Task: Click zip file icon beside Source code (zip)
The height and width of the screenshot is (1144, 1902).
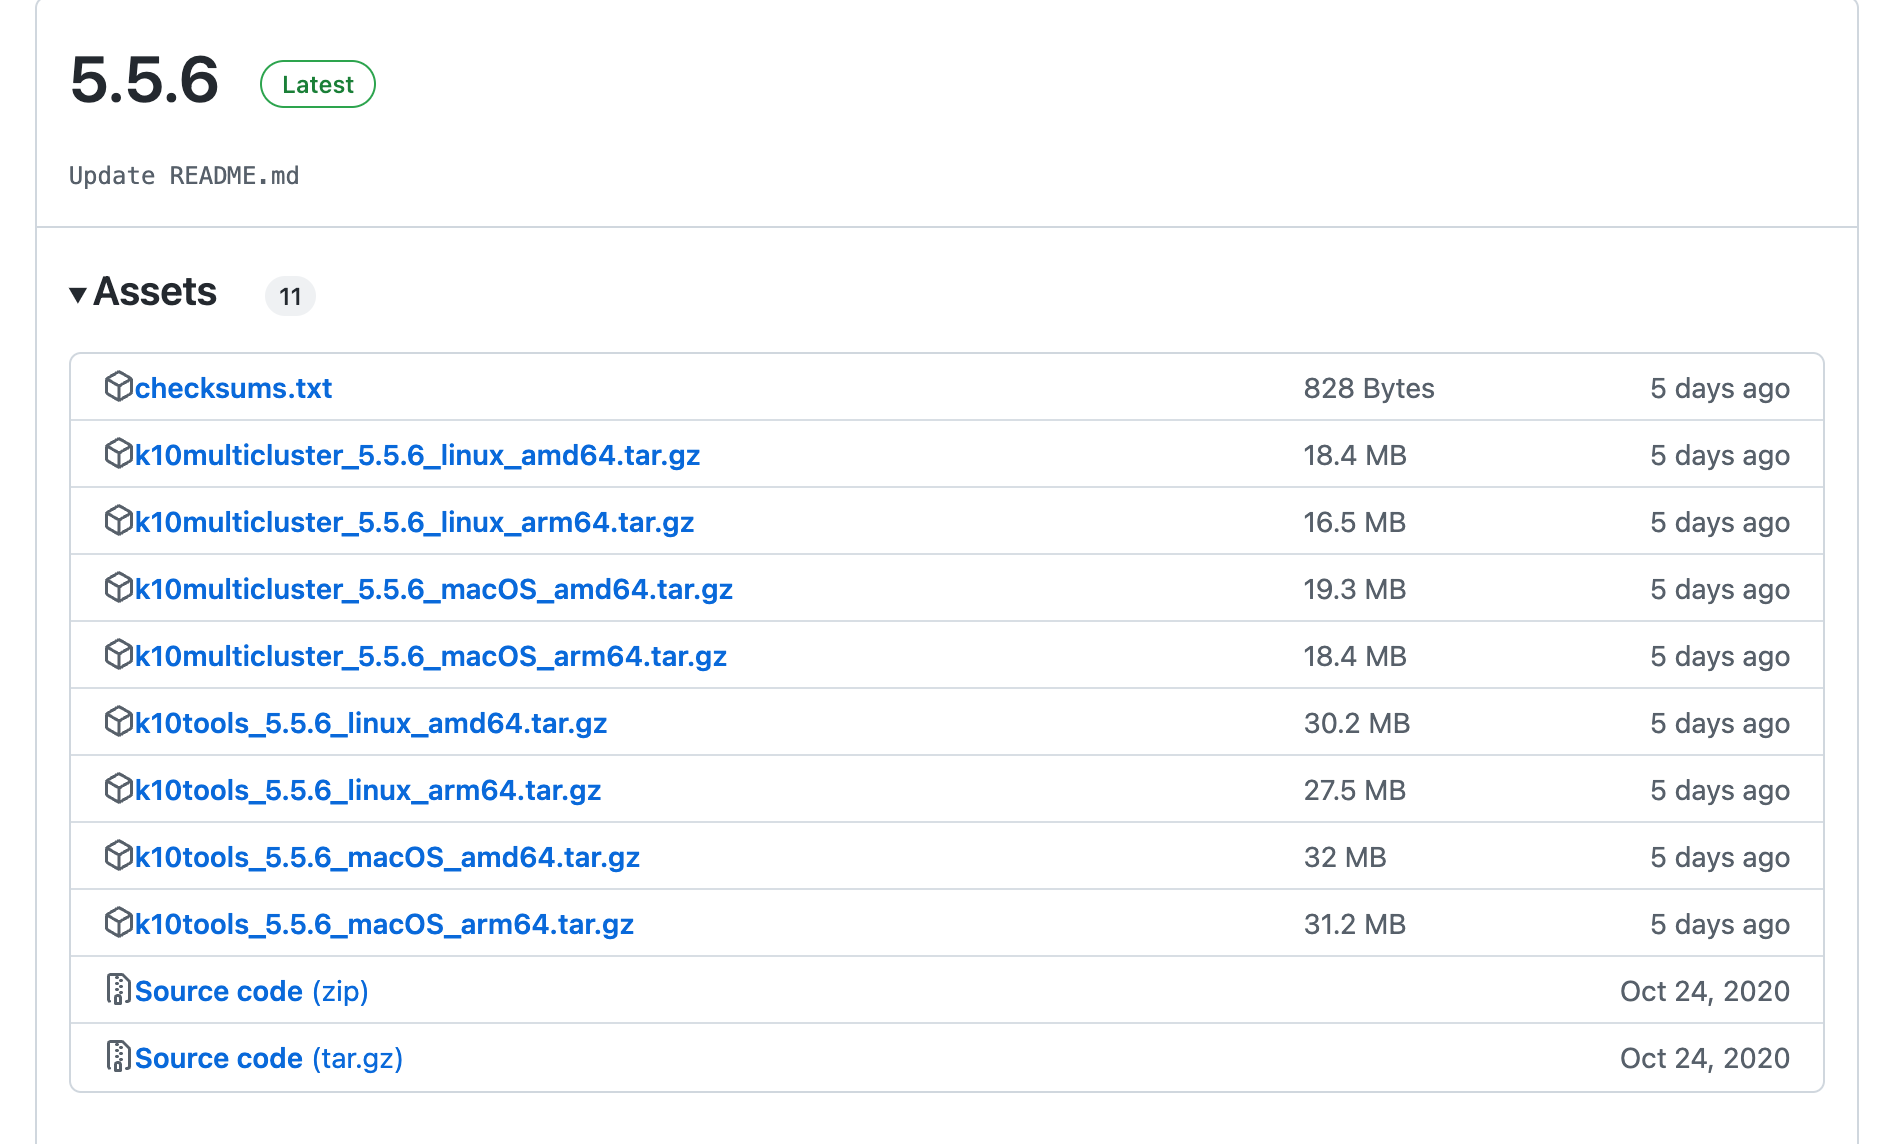Action: click(x=119, y=989)
